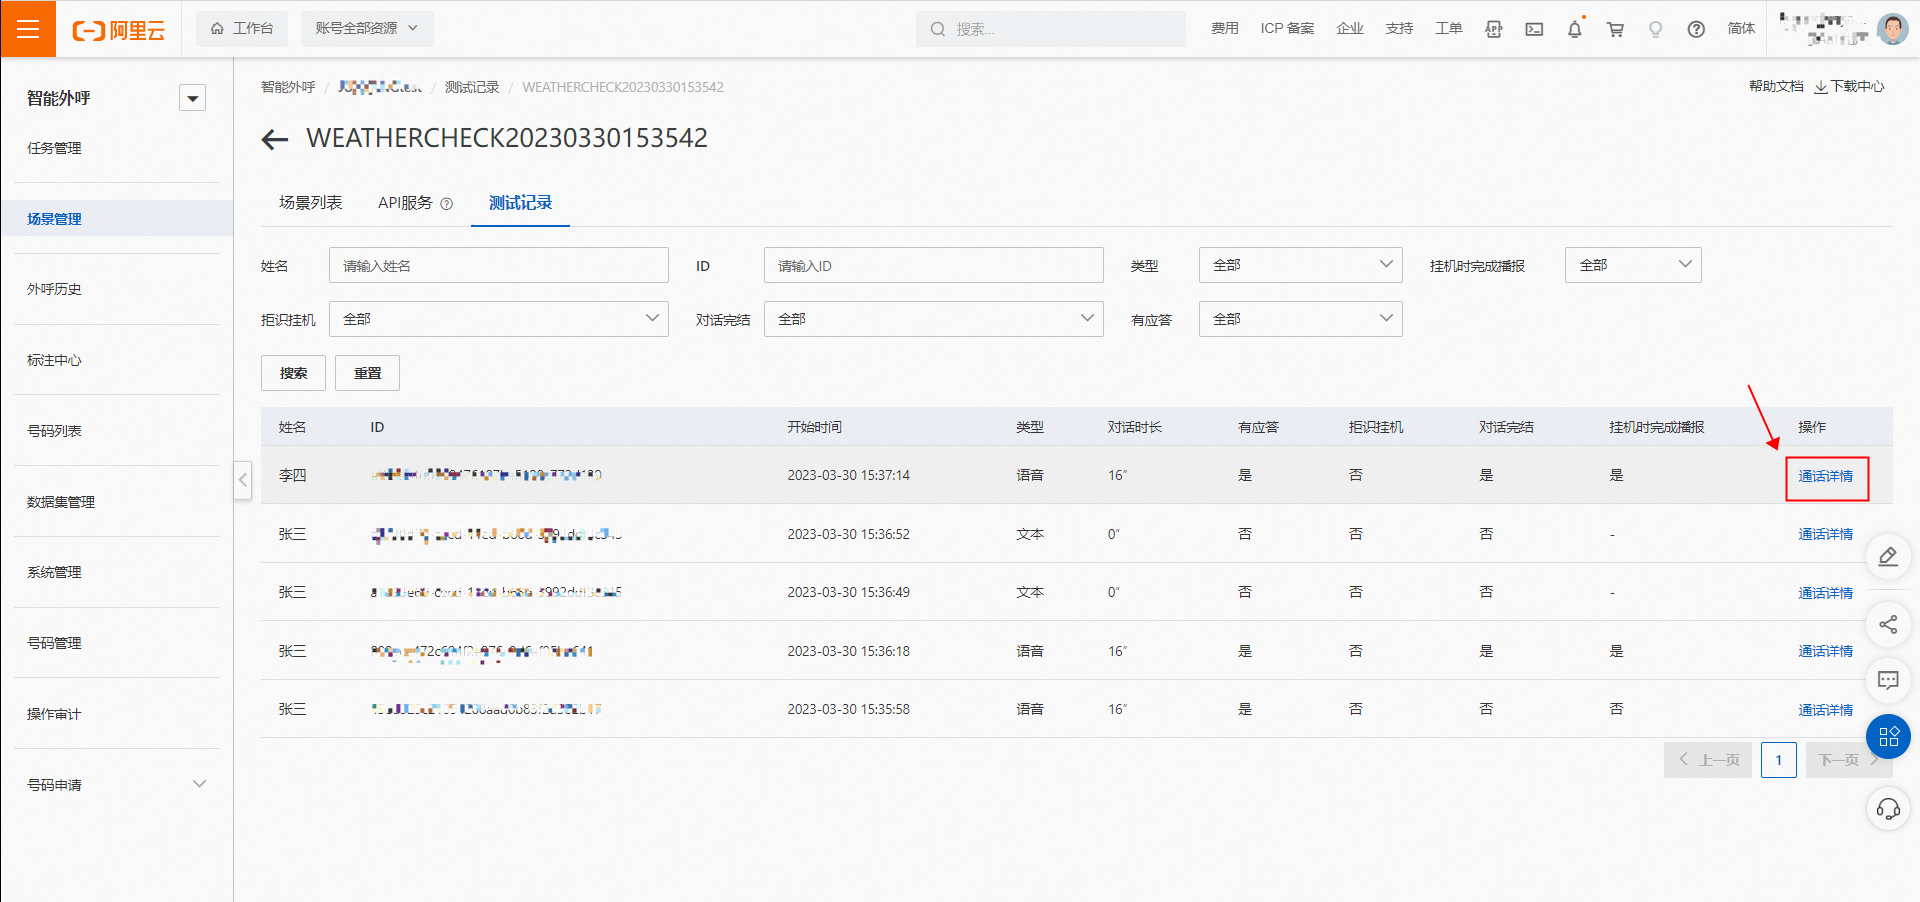Open the notifications bell
Viewport: 1920px width, 902px height.
(x=1575, y=29)
